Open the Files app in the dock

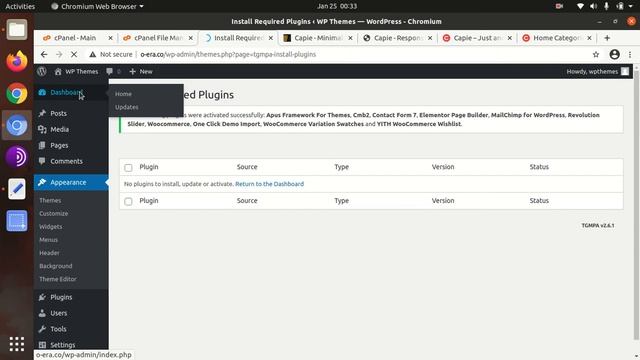pos(17,29)
